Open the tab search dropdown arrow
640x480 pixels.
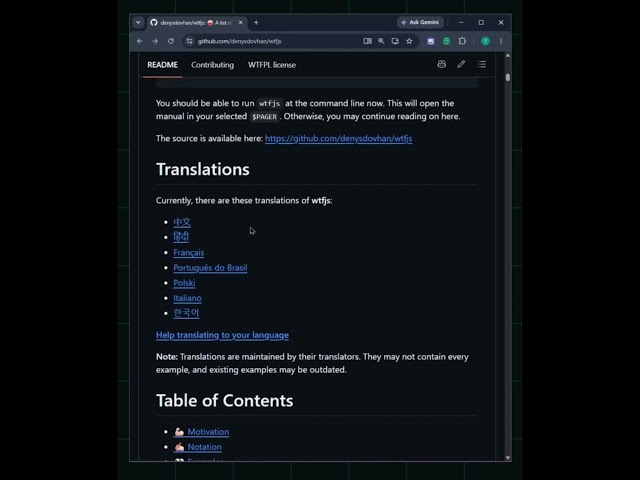(138, 22)
